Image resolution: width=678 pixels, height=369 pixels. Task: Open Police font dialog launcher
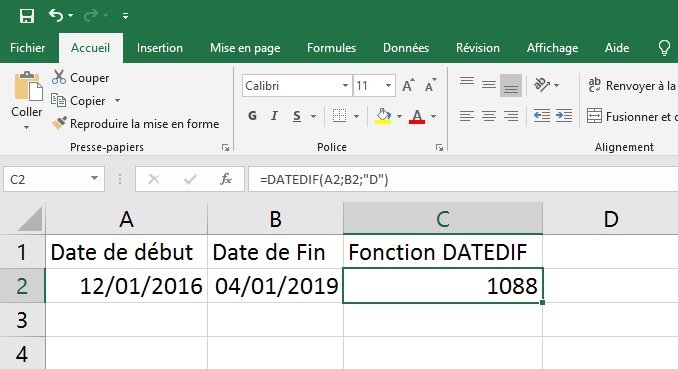439,148
